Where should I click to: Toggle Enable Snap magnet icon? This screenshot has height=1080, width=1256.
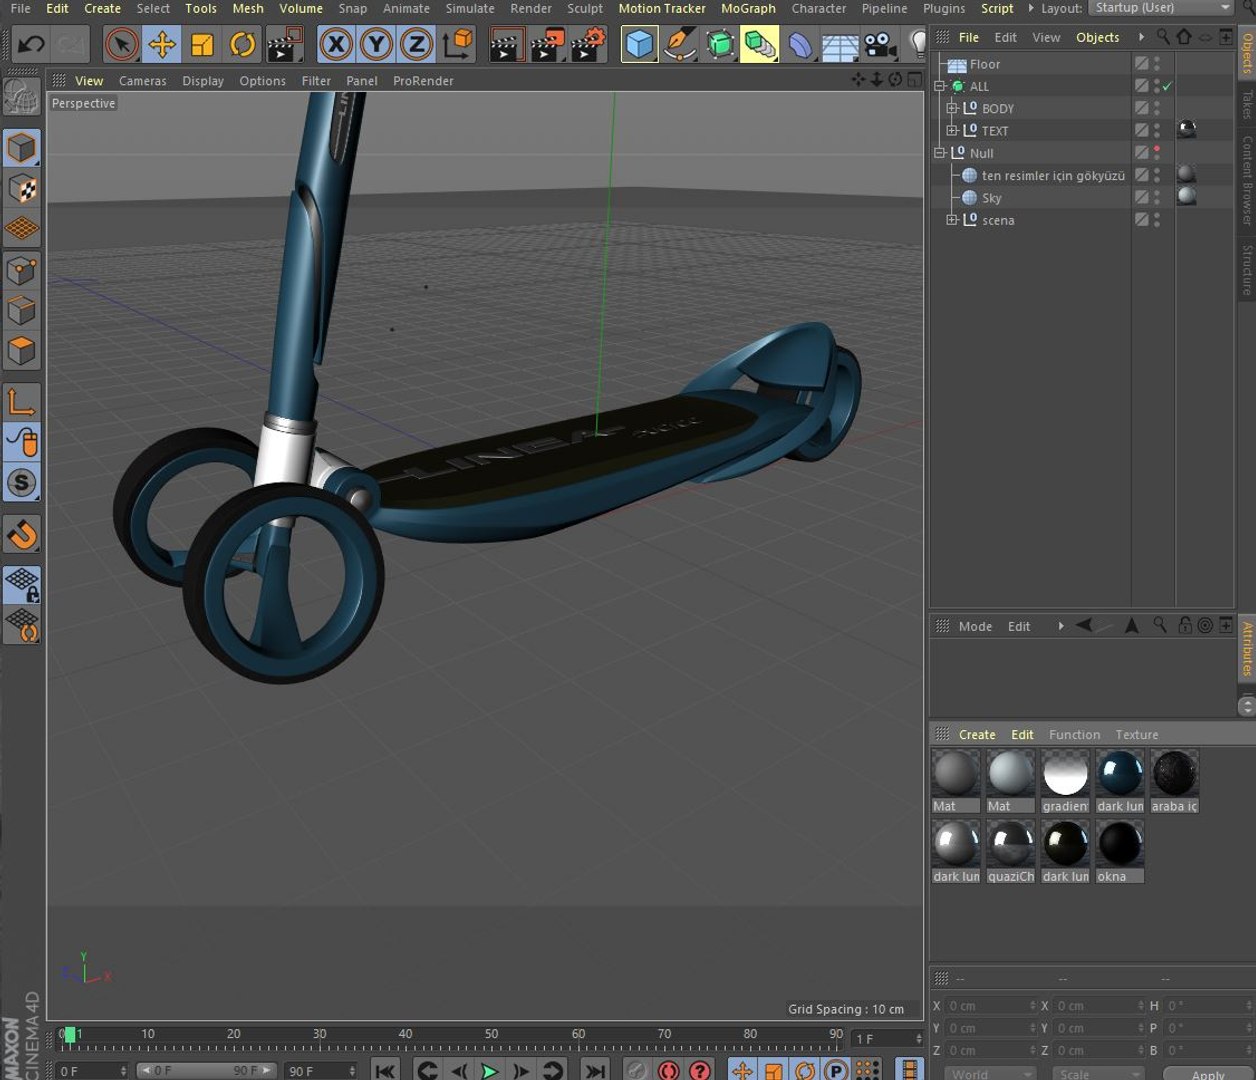[22, 535]
